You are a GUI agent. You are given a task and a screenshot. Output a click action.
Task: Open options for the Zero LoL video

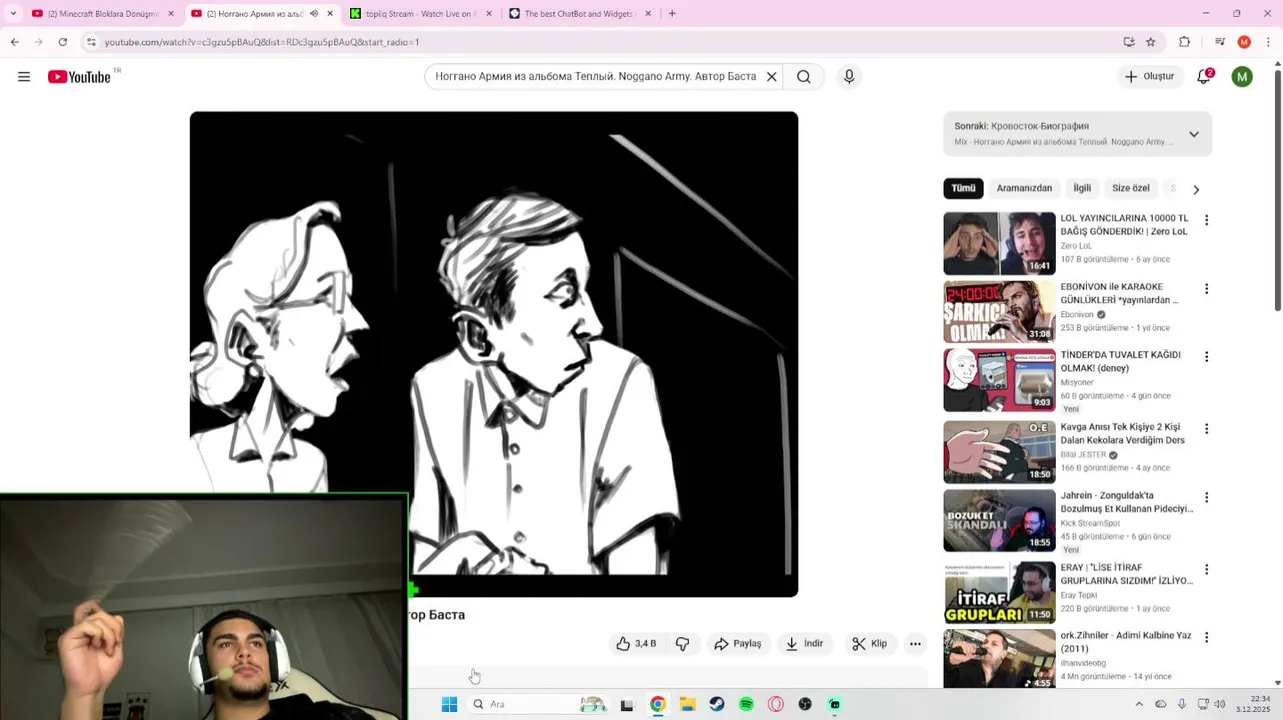coord(1206,220)
